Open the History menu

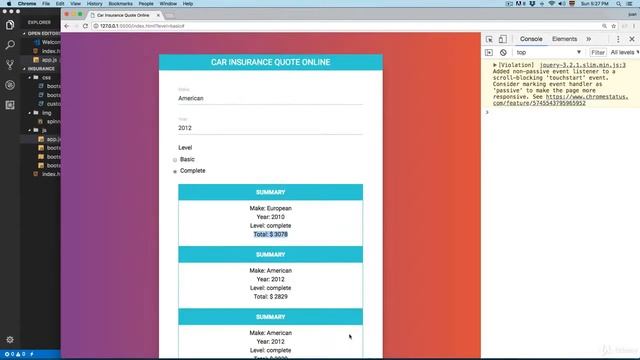94,4
